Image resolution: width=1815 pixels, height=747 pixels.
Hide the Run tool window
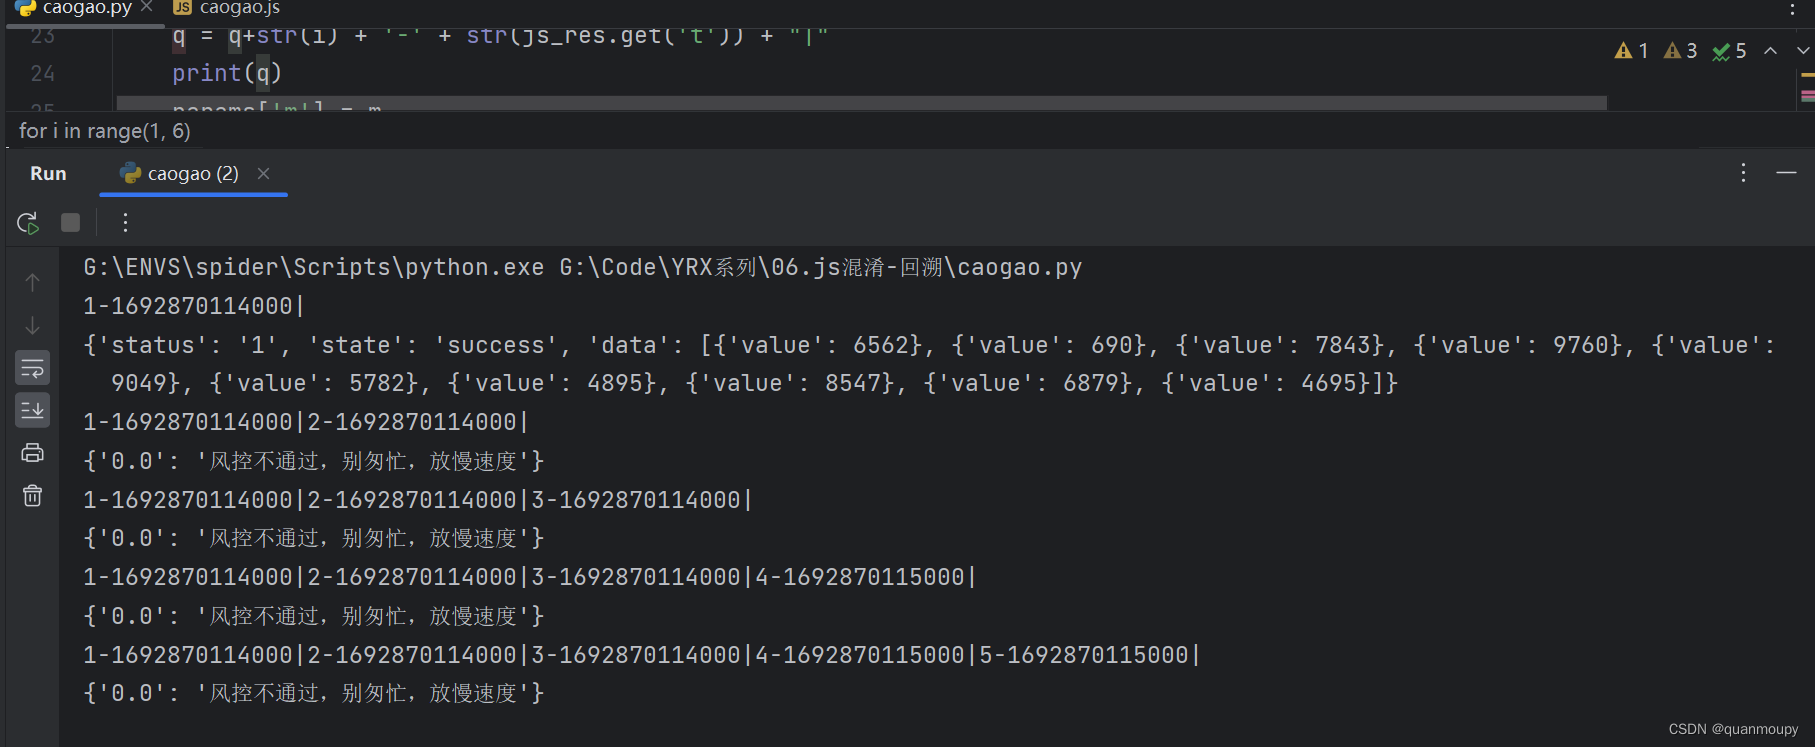1786,173
